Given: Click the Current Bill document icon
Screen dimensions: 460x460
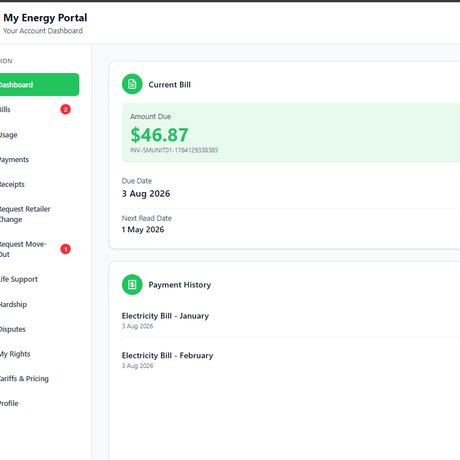Looking at the screenshot, I should (x=132, y=84).
